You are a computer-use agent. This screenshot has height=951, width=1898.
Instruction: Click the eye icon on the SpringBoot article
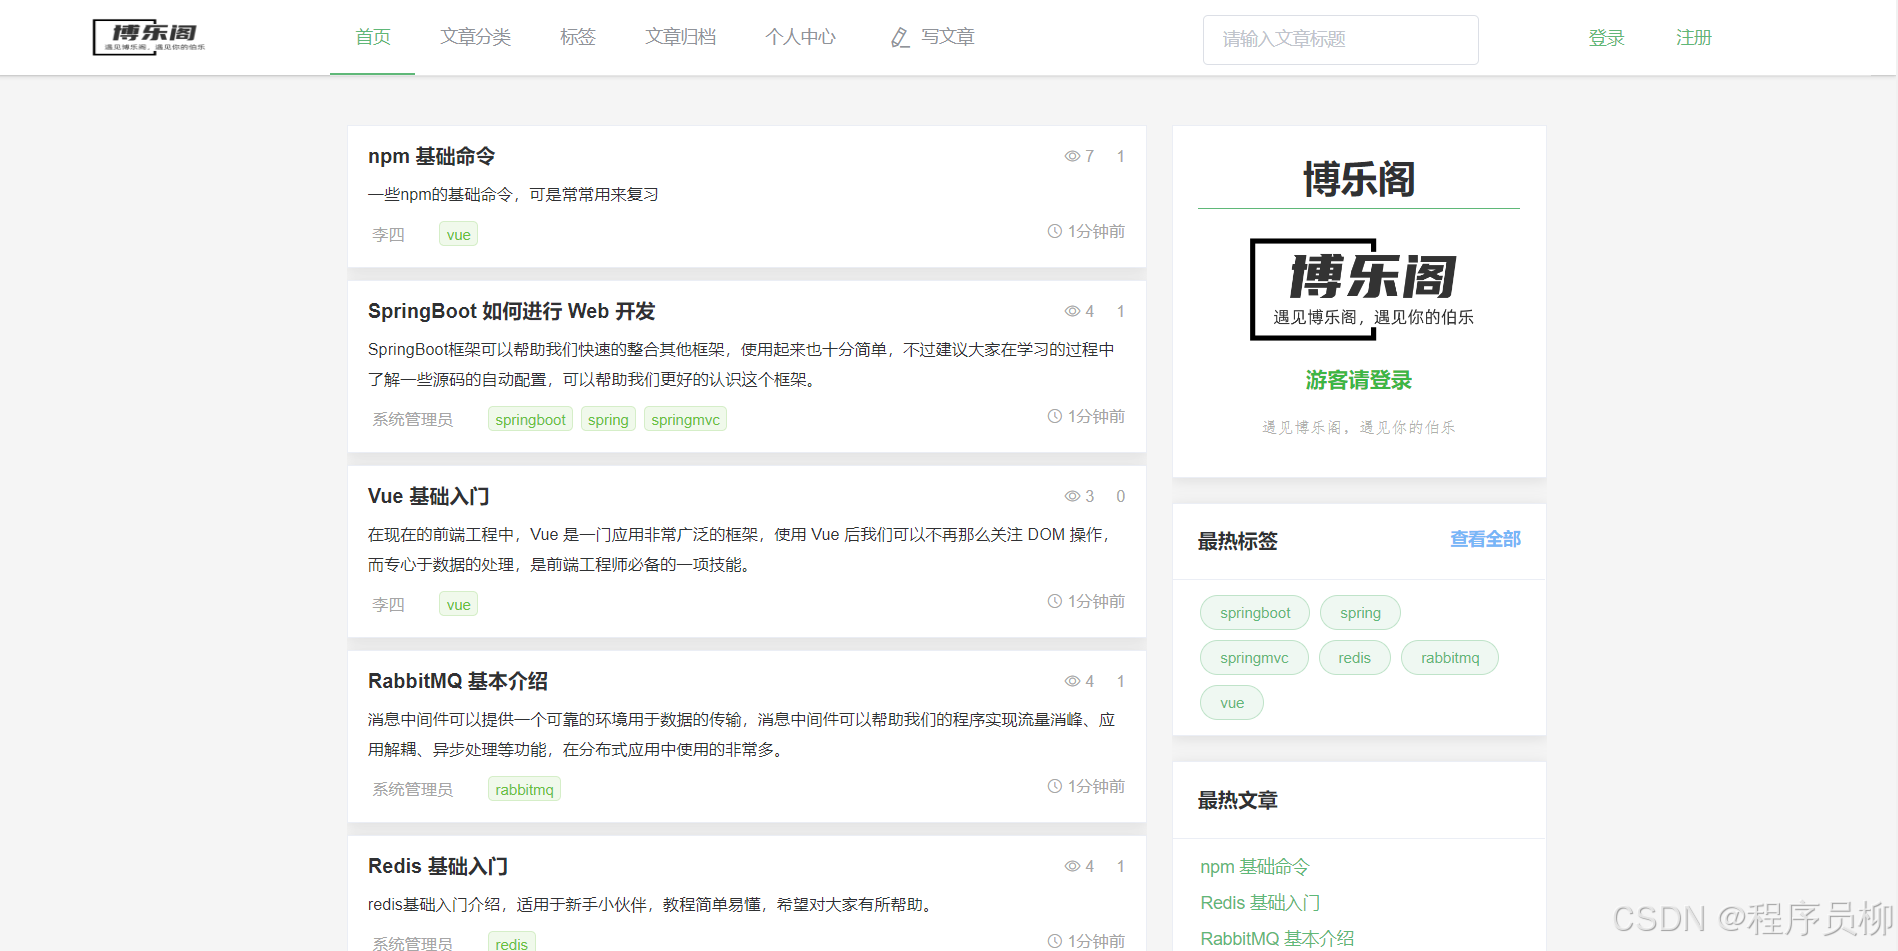(x=1072, y=311)
